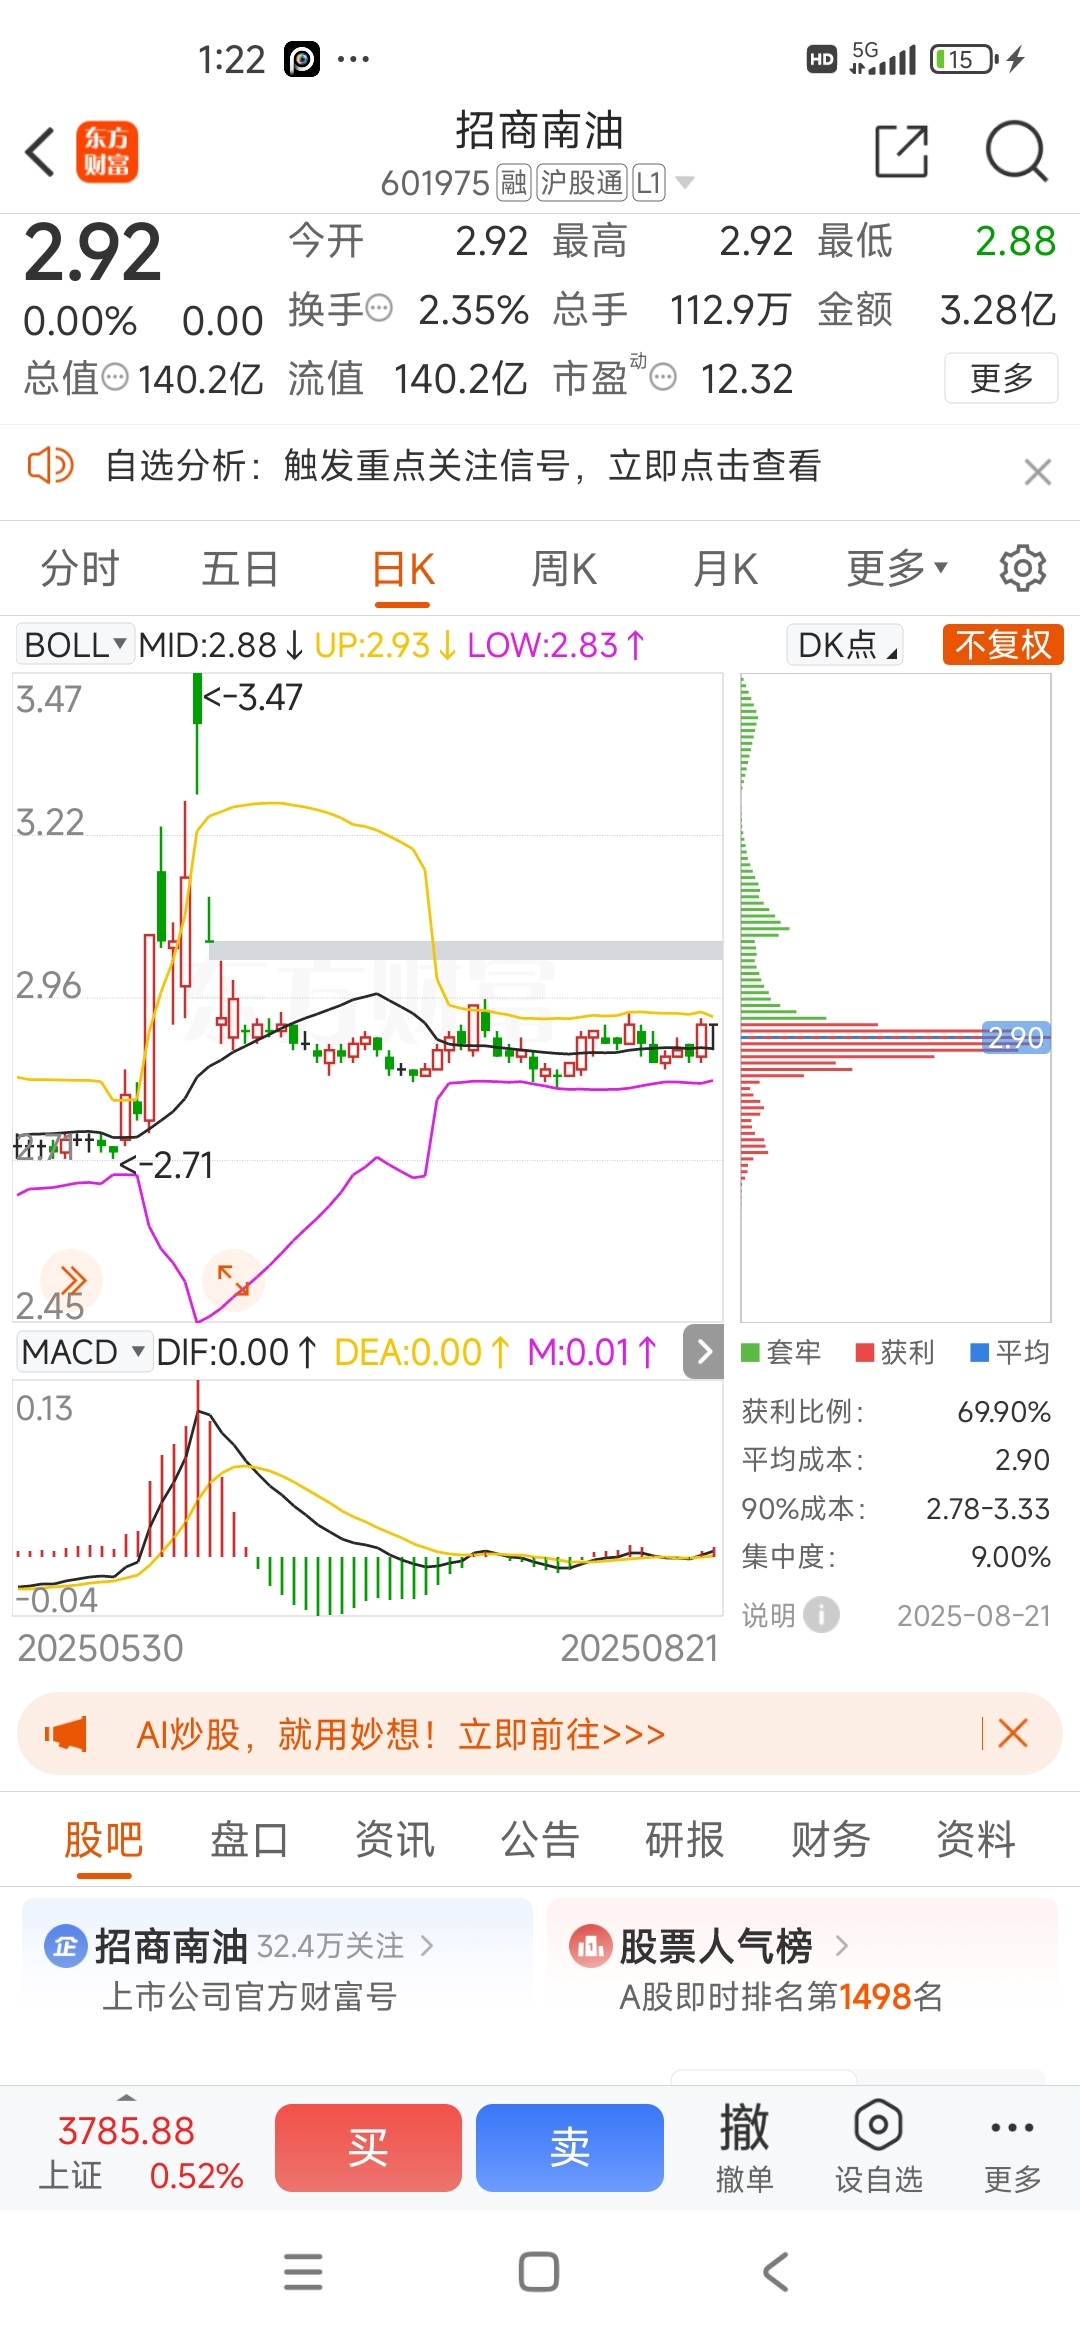This screenshot has width=1080, height=2340.
Task: Expand the stock title dropdown triangle
Action: (685, 183)
